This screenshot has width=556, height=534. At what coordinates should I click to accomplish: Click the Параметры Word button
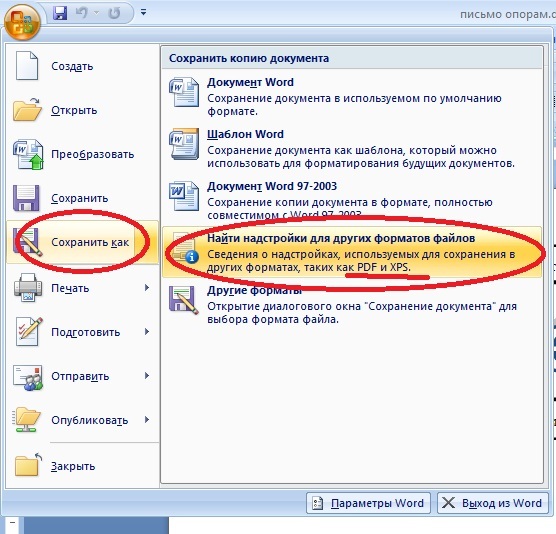pyautogui.click(x=368, y=503)
